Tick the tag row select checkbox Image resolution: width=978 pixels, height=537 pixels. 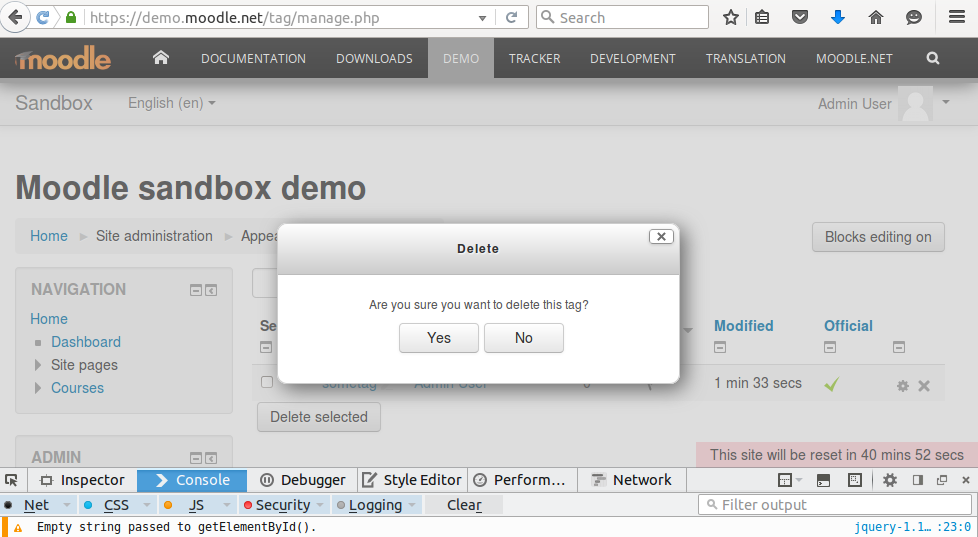[x=267, y=382]
